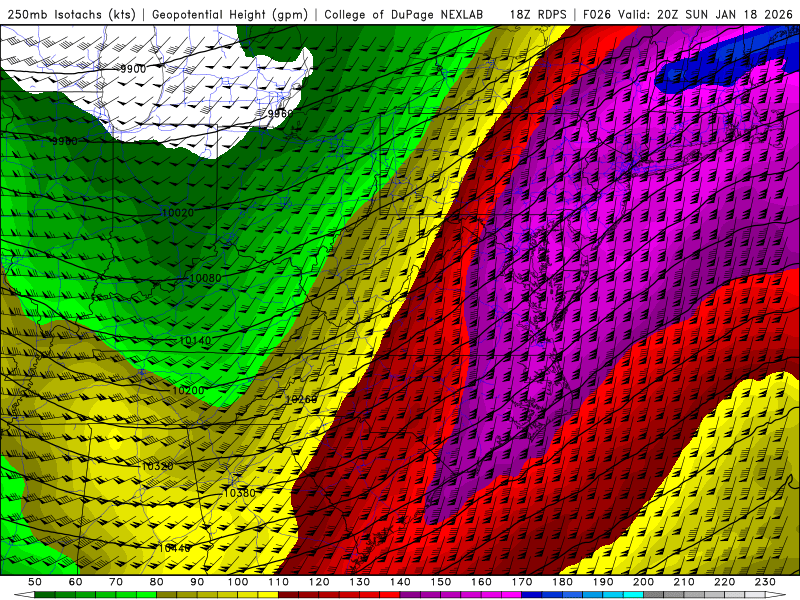Click the 160 value on the color scale

point(482,582)
